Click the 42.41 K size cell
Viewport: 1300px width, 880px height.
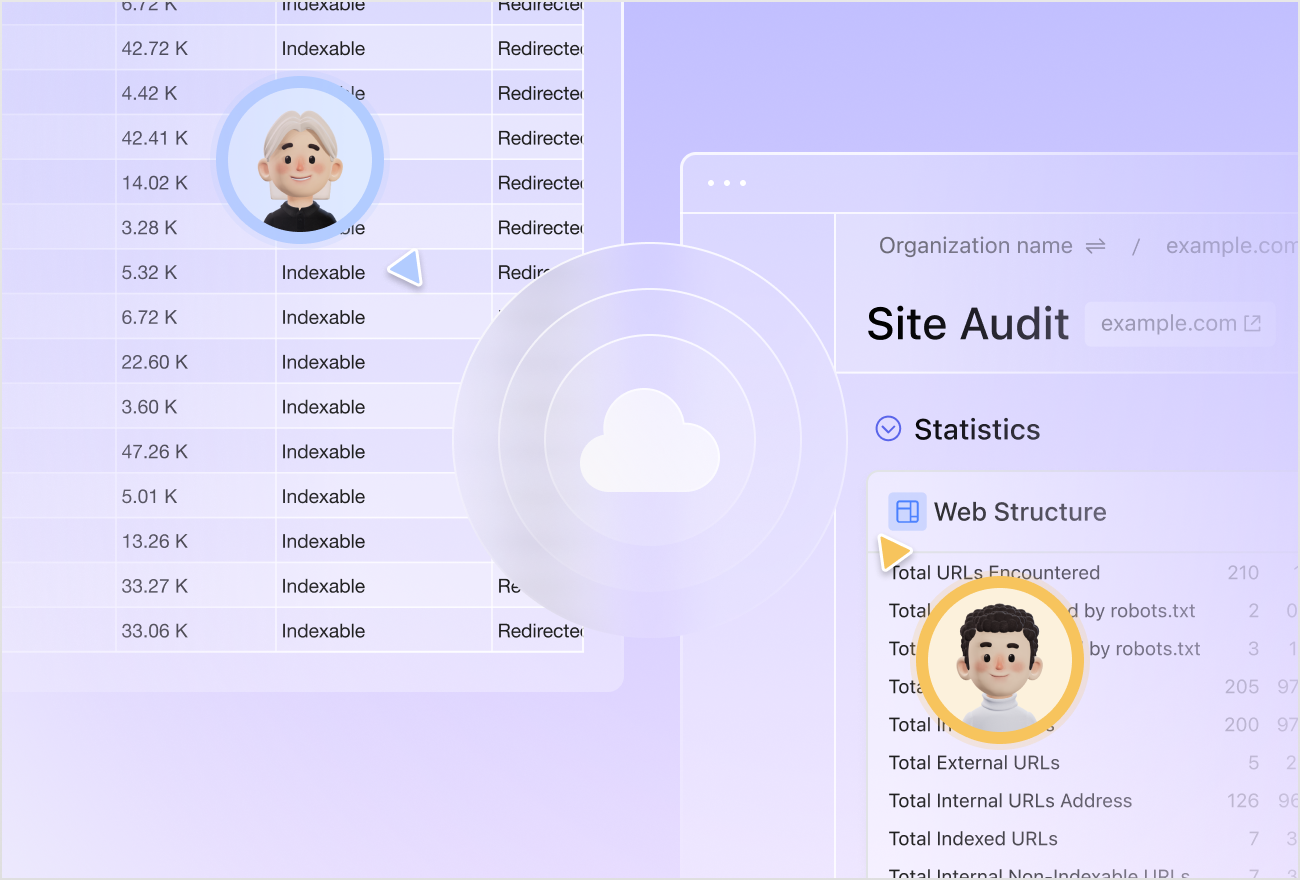click(155, 138)
